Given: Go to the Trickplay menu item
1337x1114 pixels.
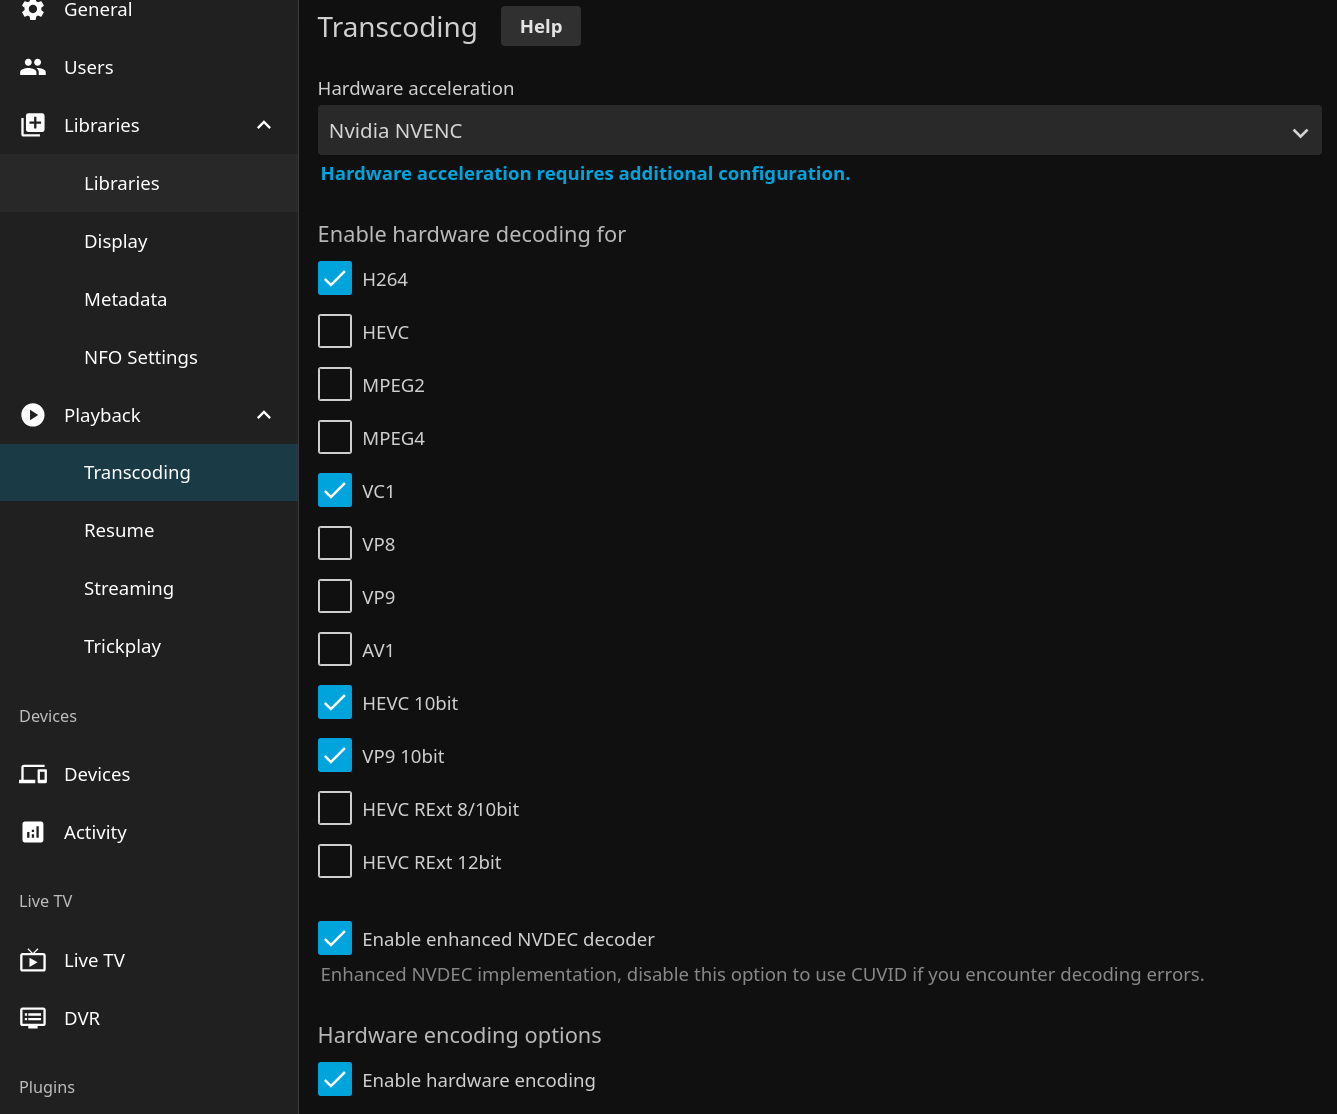Looking at the screenshot, I should pyautogui.click(x=122, y=646).
